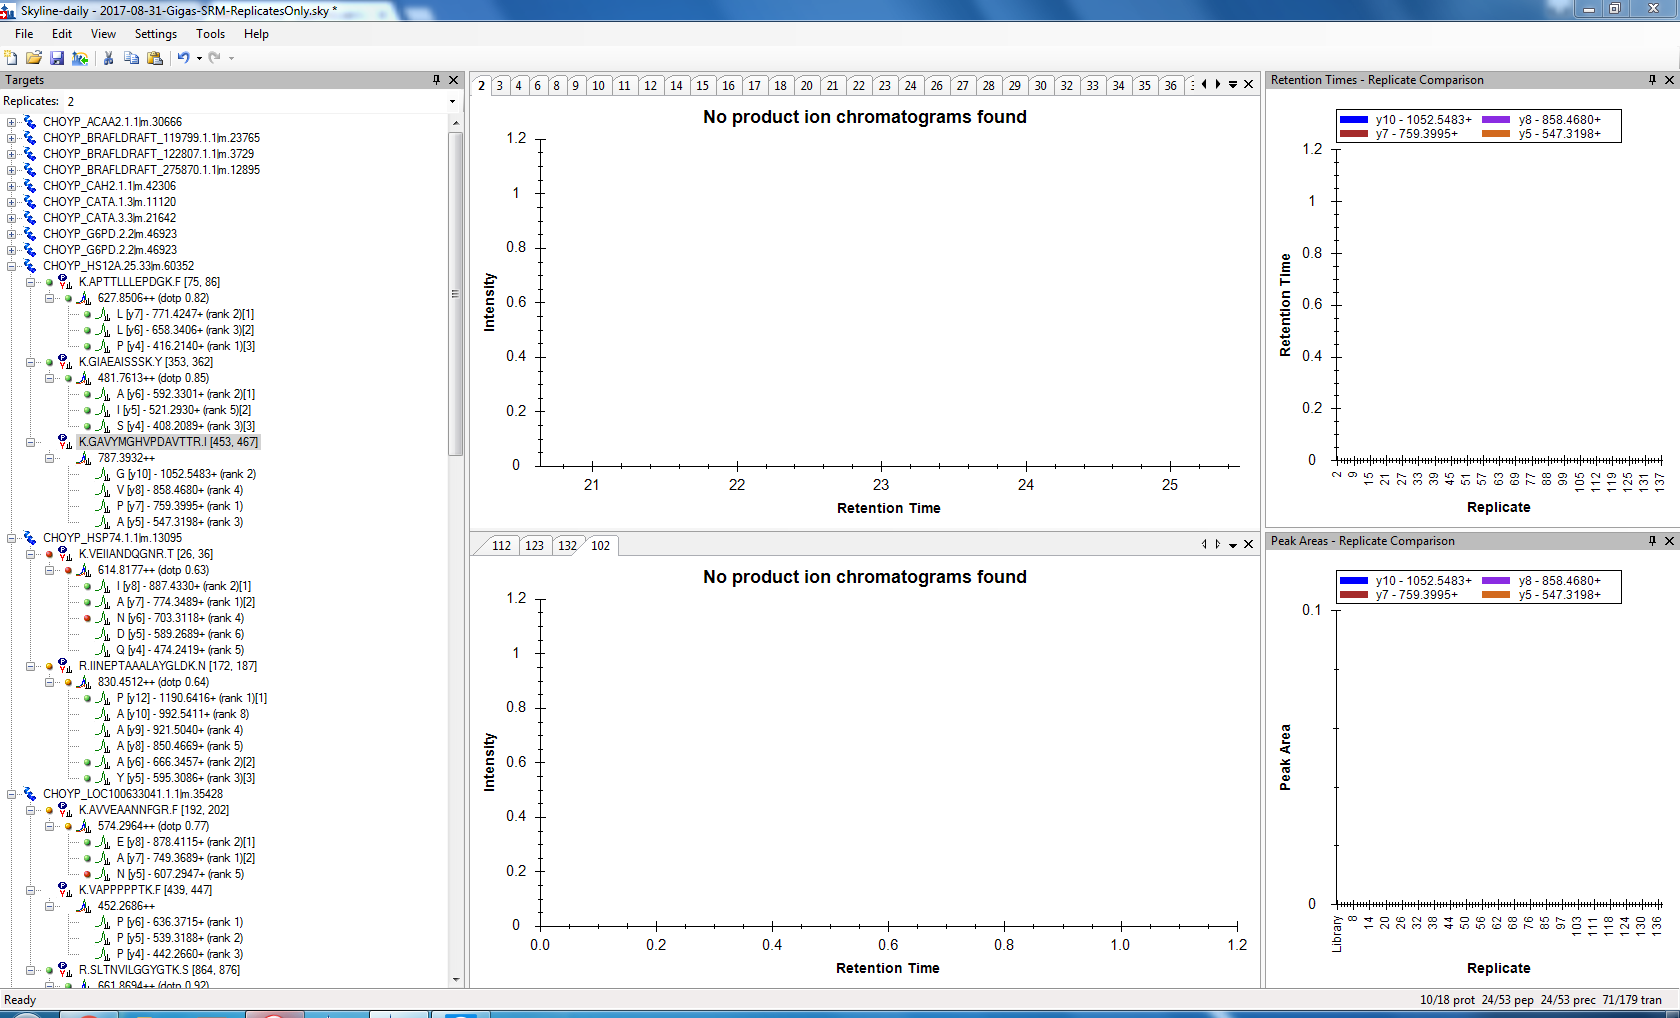Click the blue y10 legend swatch in Retention Times
The height and width of the screenshot is (1018, 1680).
[x=1353, y=120]
